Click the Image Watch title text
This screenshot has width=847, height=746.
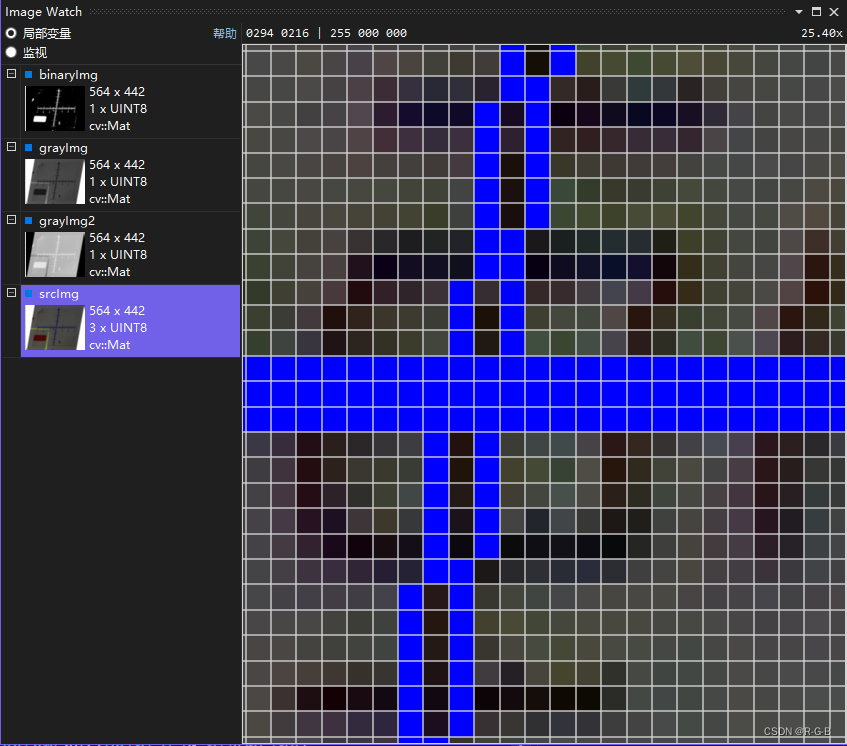click(43, 11)
